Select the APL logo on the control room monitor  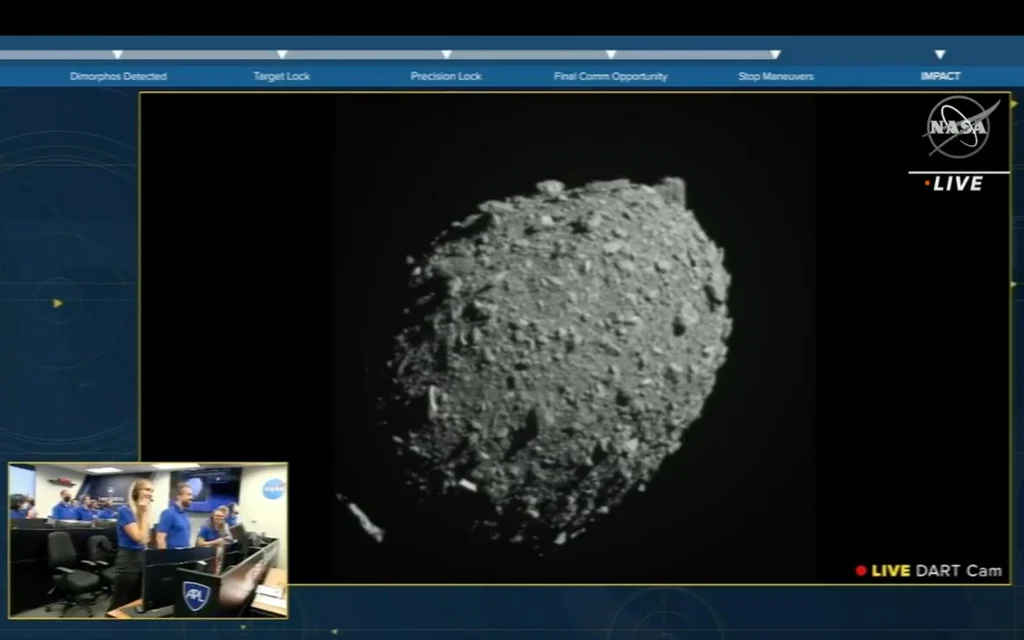point(196,594)
